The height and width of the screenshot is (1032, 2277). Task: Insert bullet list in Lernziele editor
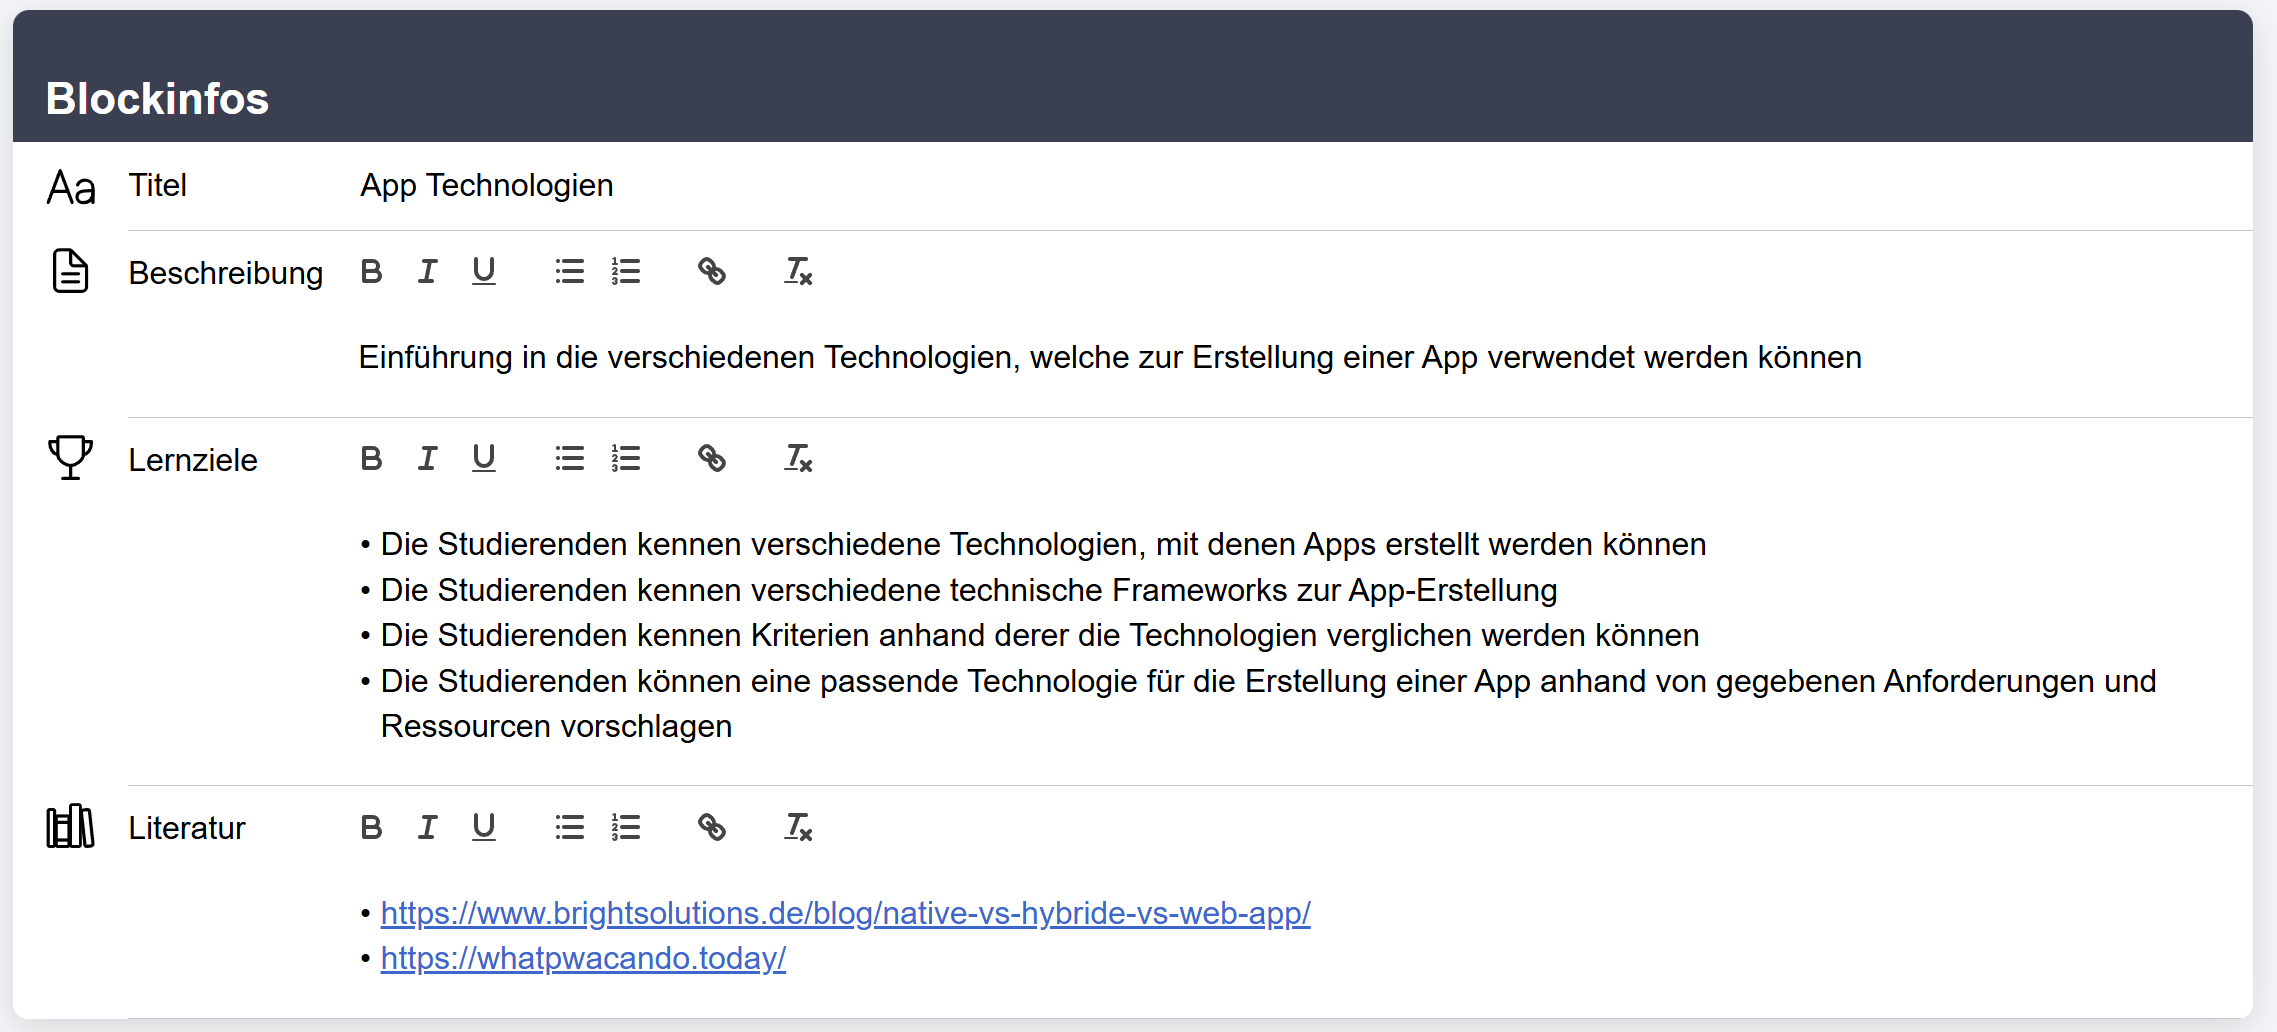tap(570, 458)
